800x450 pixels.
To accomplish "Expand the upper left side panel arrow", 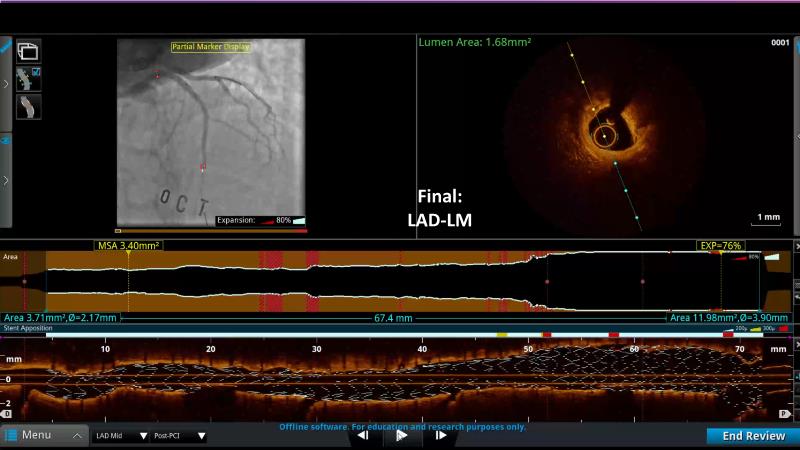I will pos(6,84).
